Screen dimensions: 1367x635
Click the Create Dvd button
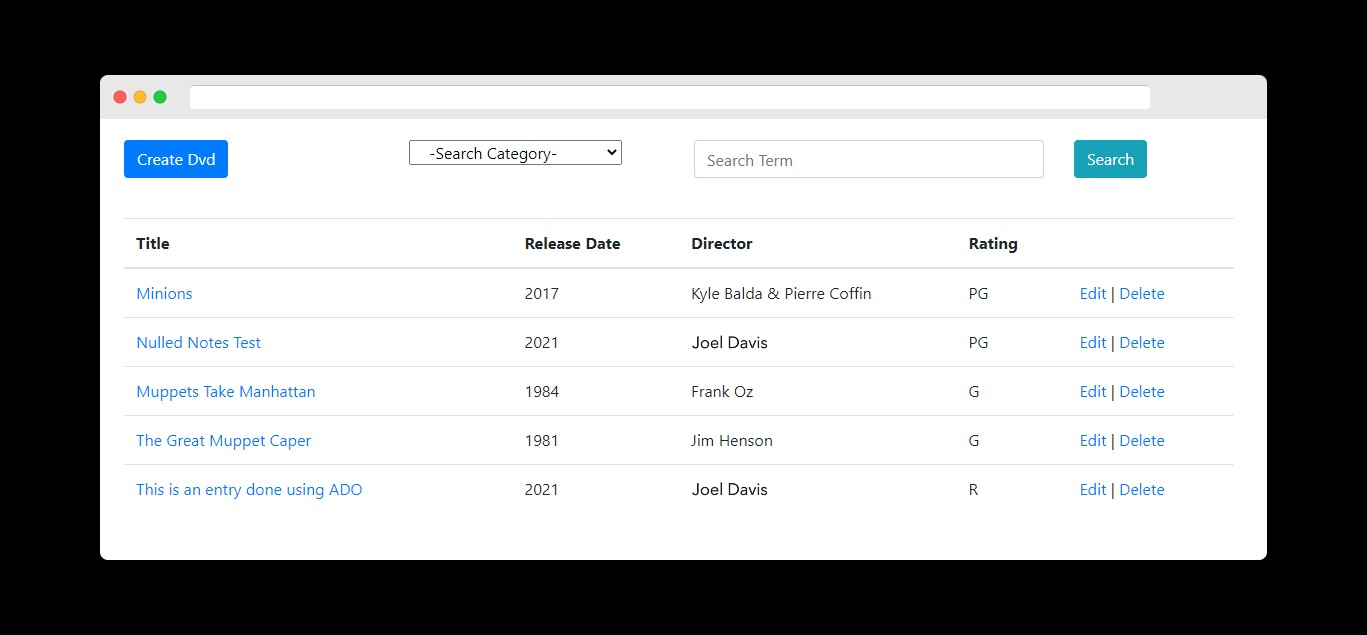(x=176, y=159)
